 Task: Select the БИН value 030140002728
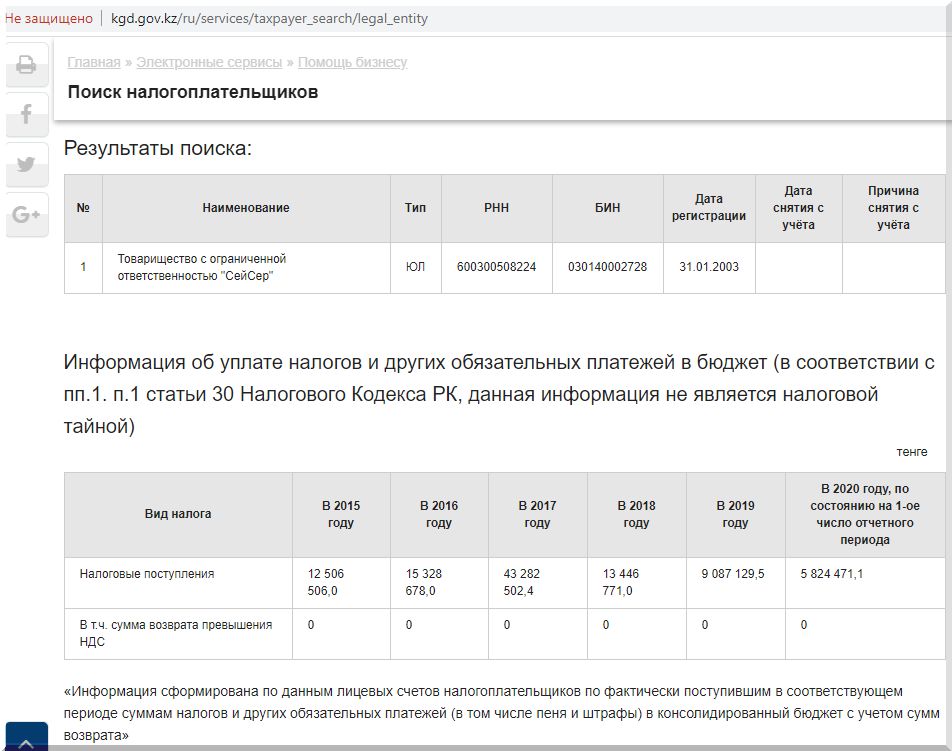click(x=608, y=267)
